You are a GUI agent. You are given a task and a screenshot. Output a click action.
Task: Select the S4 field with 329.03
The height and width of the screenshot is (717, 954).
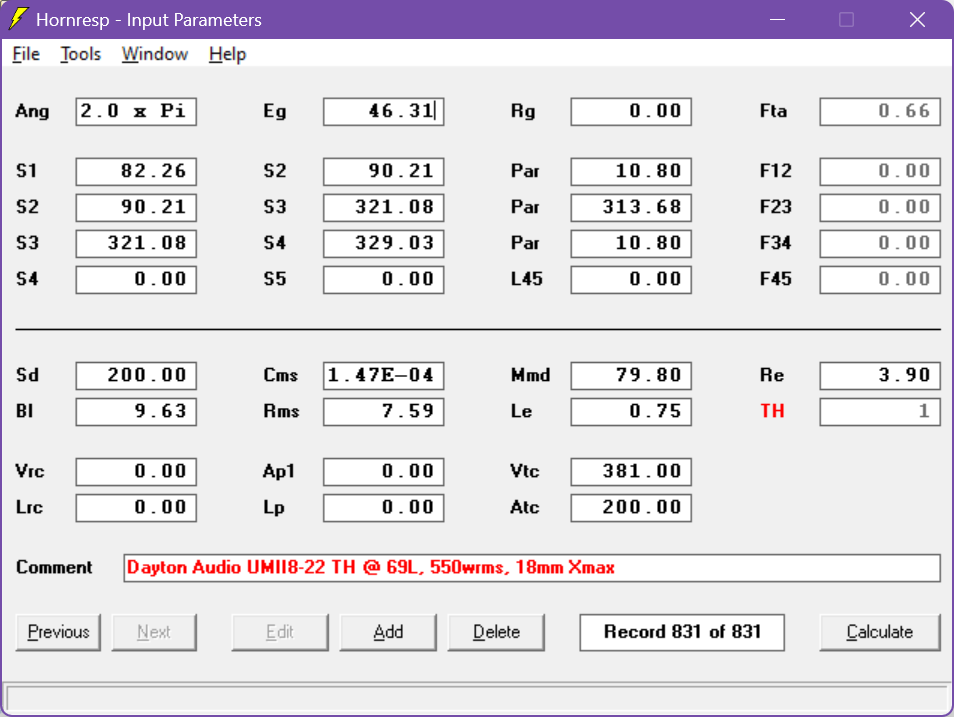pyautogui.click(x=384, y=243)
